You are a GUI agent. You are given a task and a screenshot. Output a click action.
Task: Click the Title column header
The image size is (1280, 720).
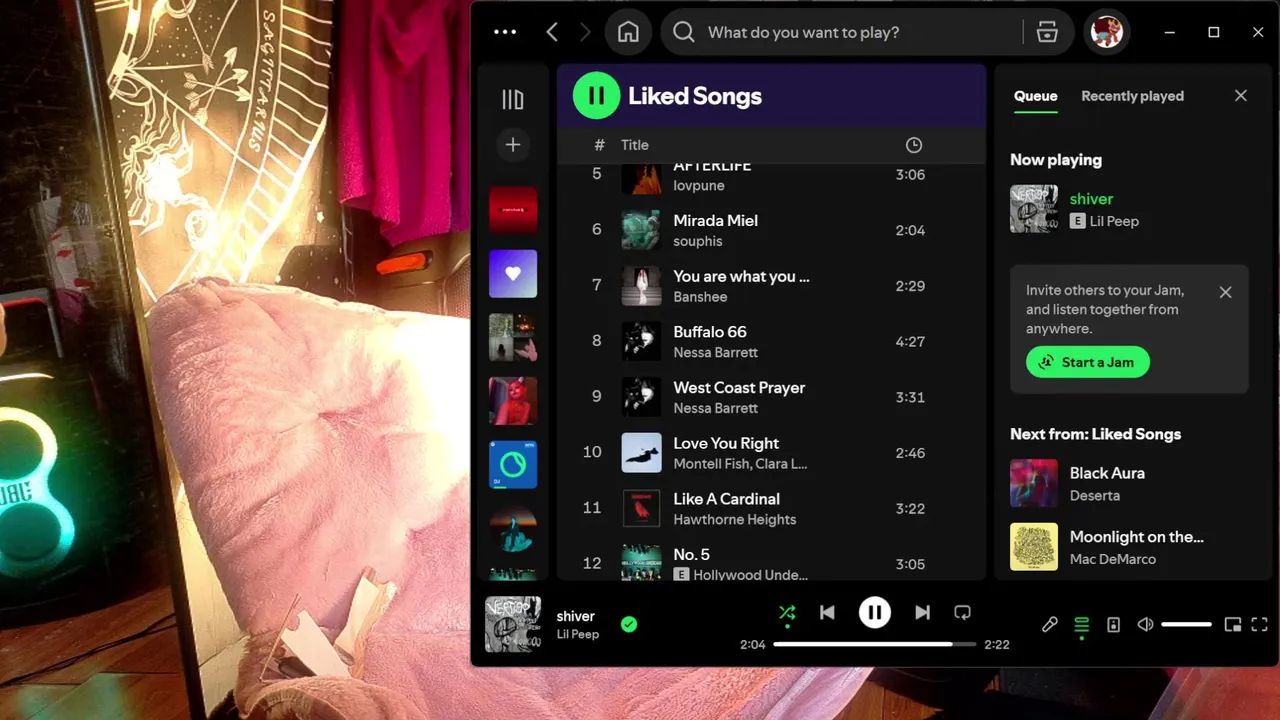point(635,145)
